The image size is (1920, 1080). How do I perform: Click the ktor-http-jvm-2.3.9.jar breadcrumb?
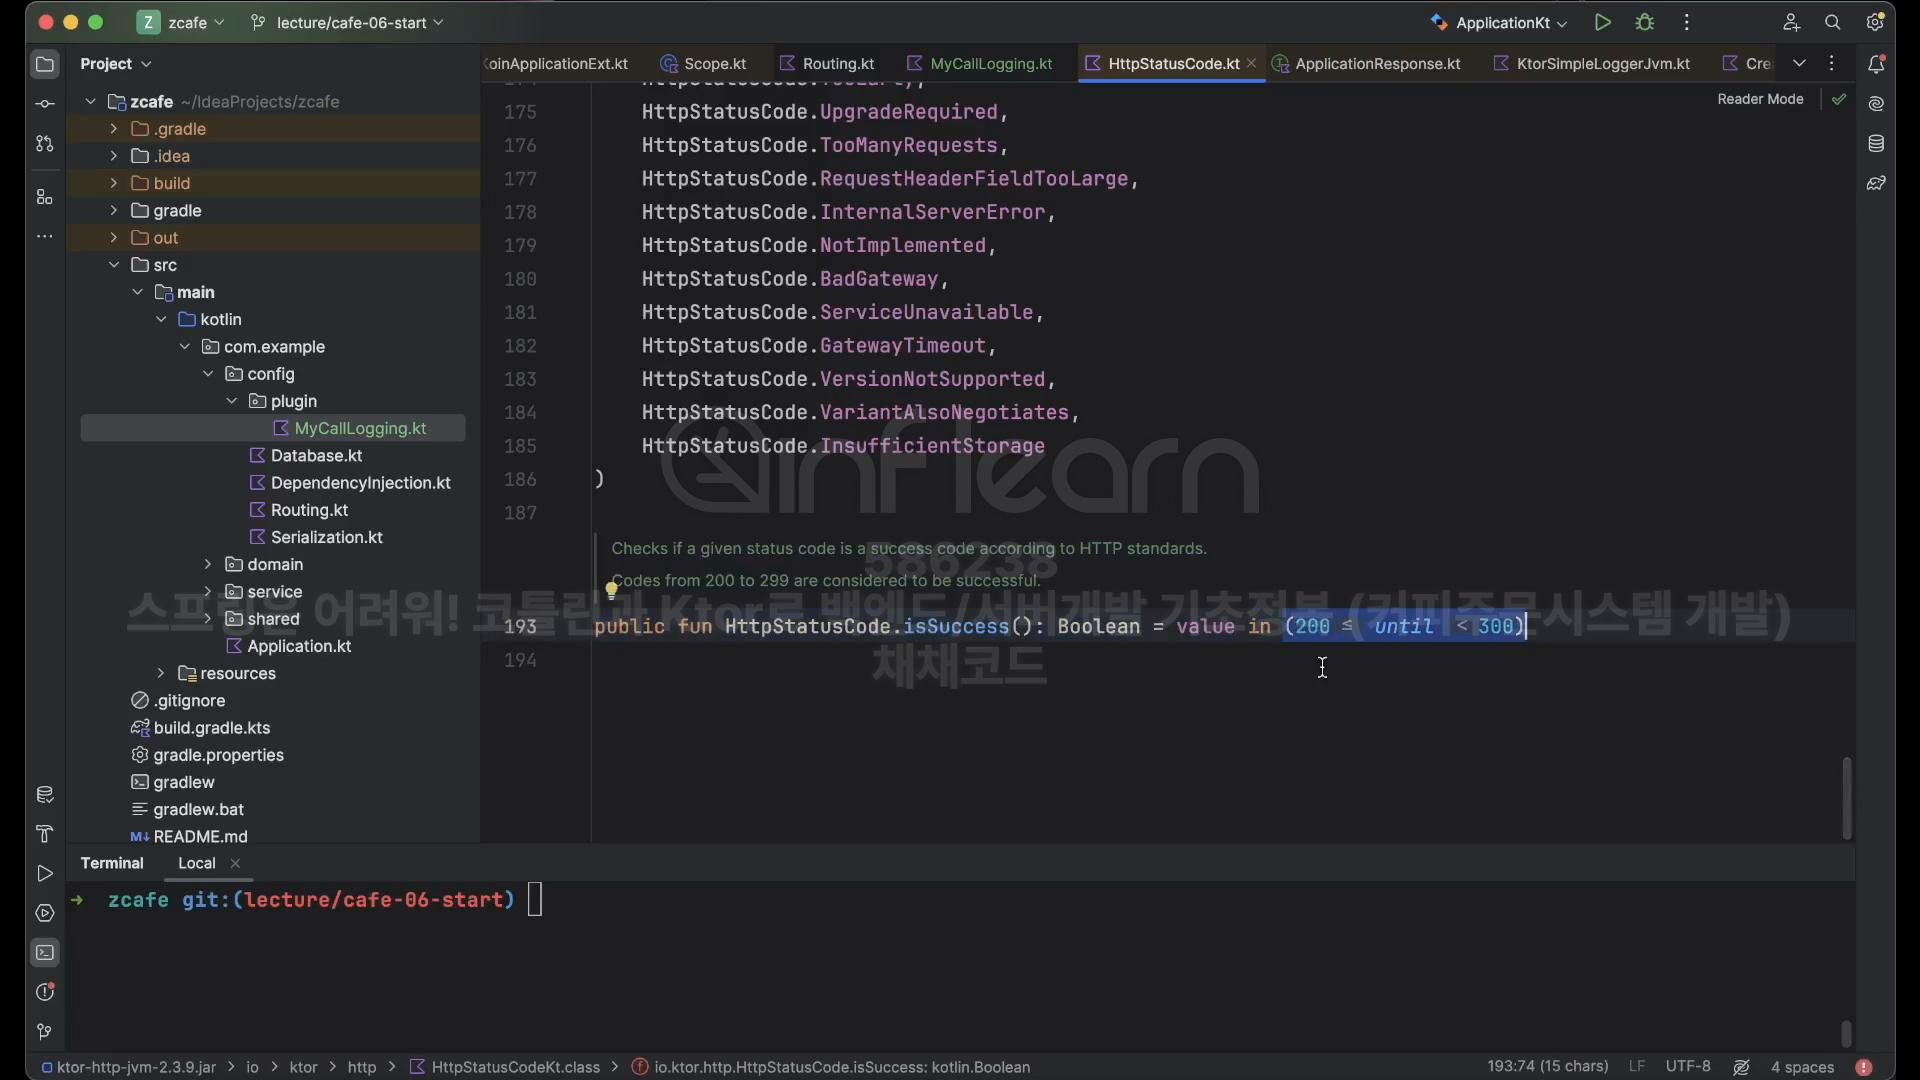(128, 1068)
